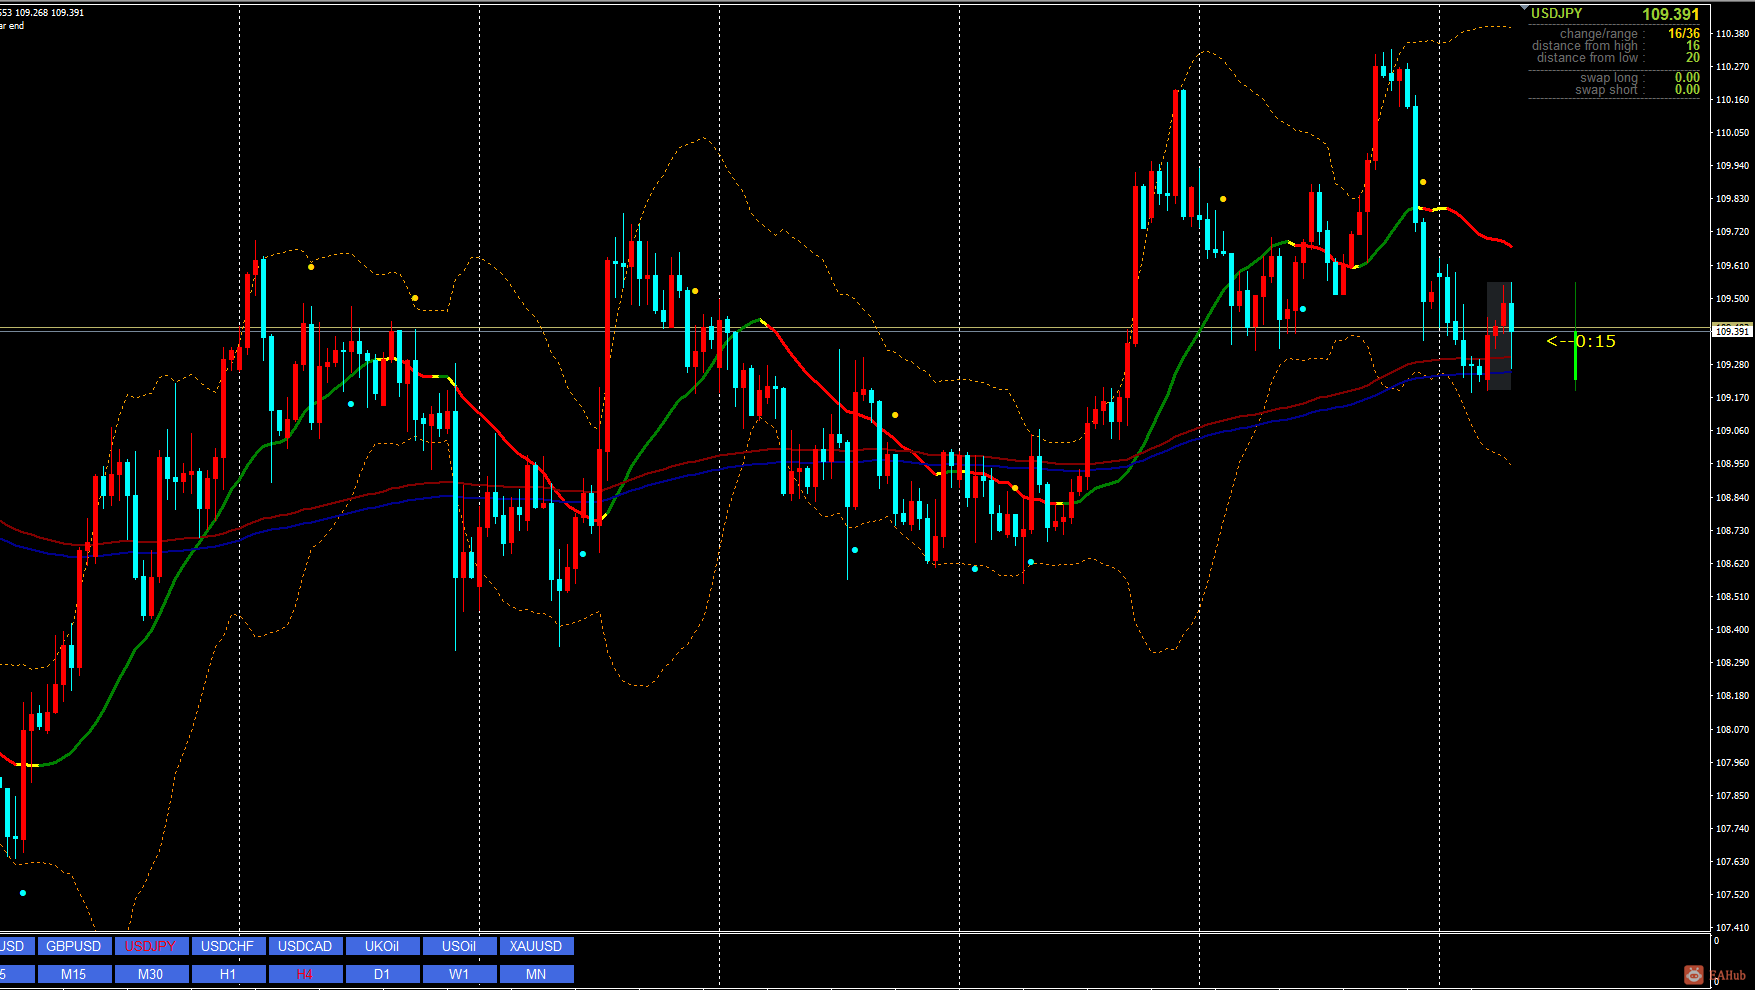Open the MN monthly timeframe
Image resolution: width=1755 pixels, height=990 pixels.
pyautogui.click(x=536, y=973)
